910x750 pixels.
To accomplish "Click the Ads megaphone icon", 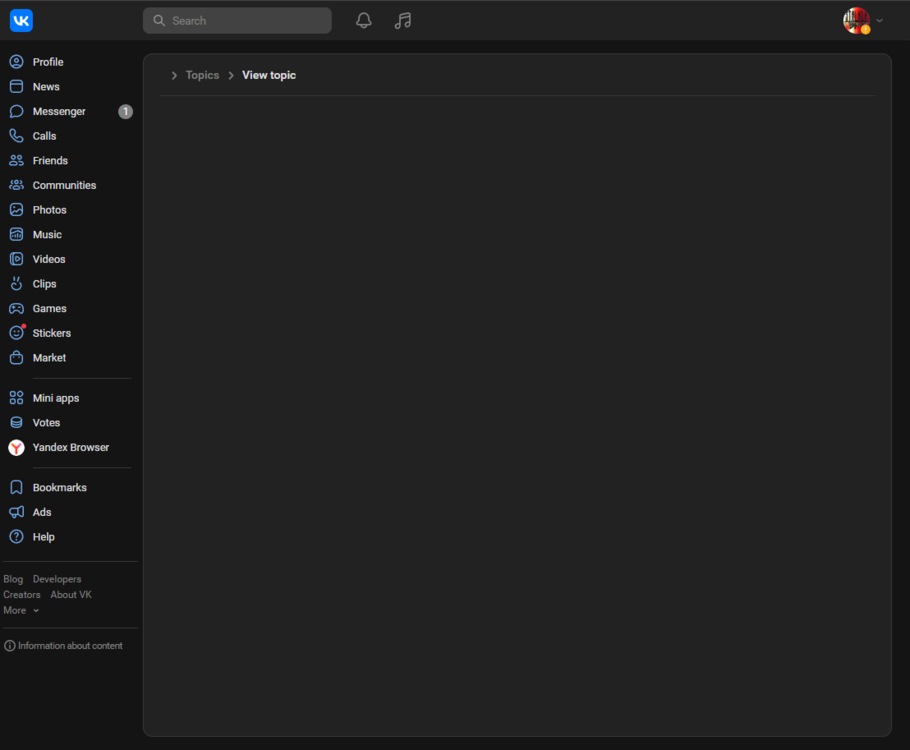I will coord(17,512).
